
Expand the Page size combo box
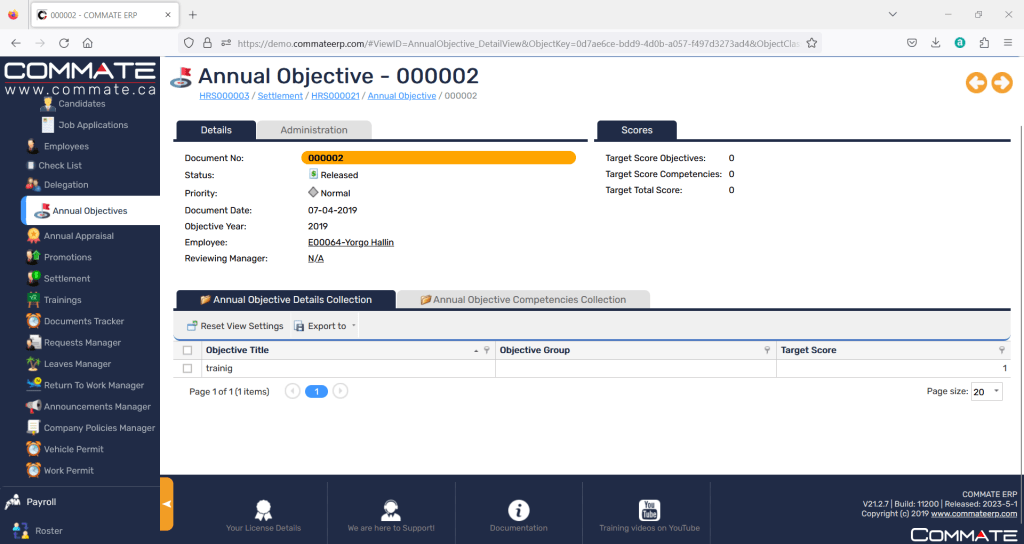pos(996,392)
